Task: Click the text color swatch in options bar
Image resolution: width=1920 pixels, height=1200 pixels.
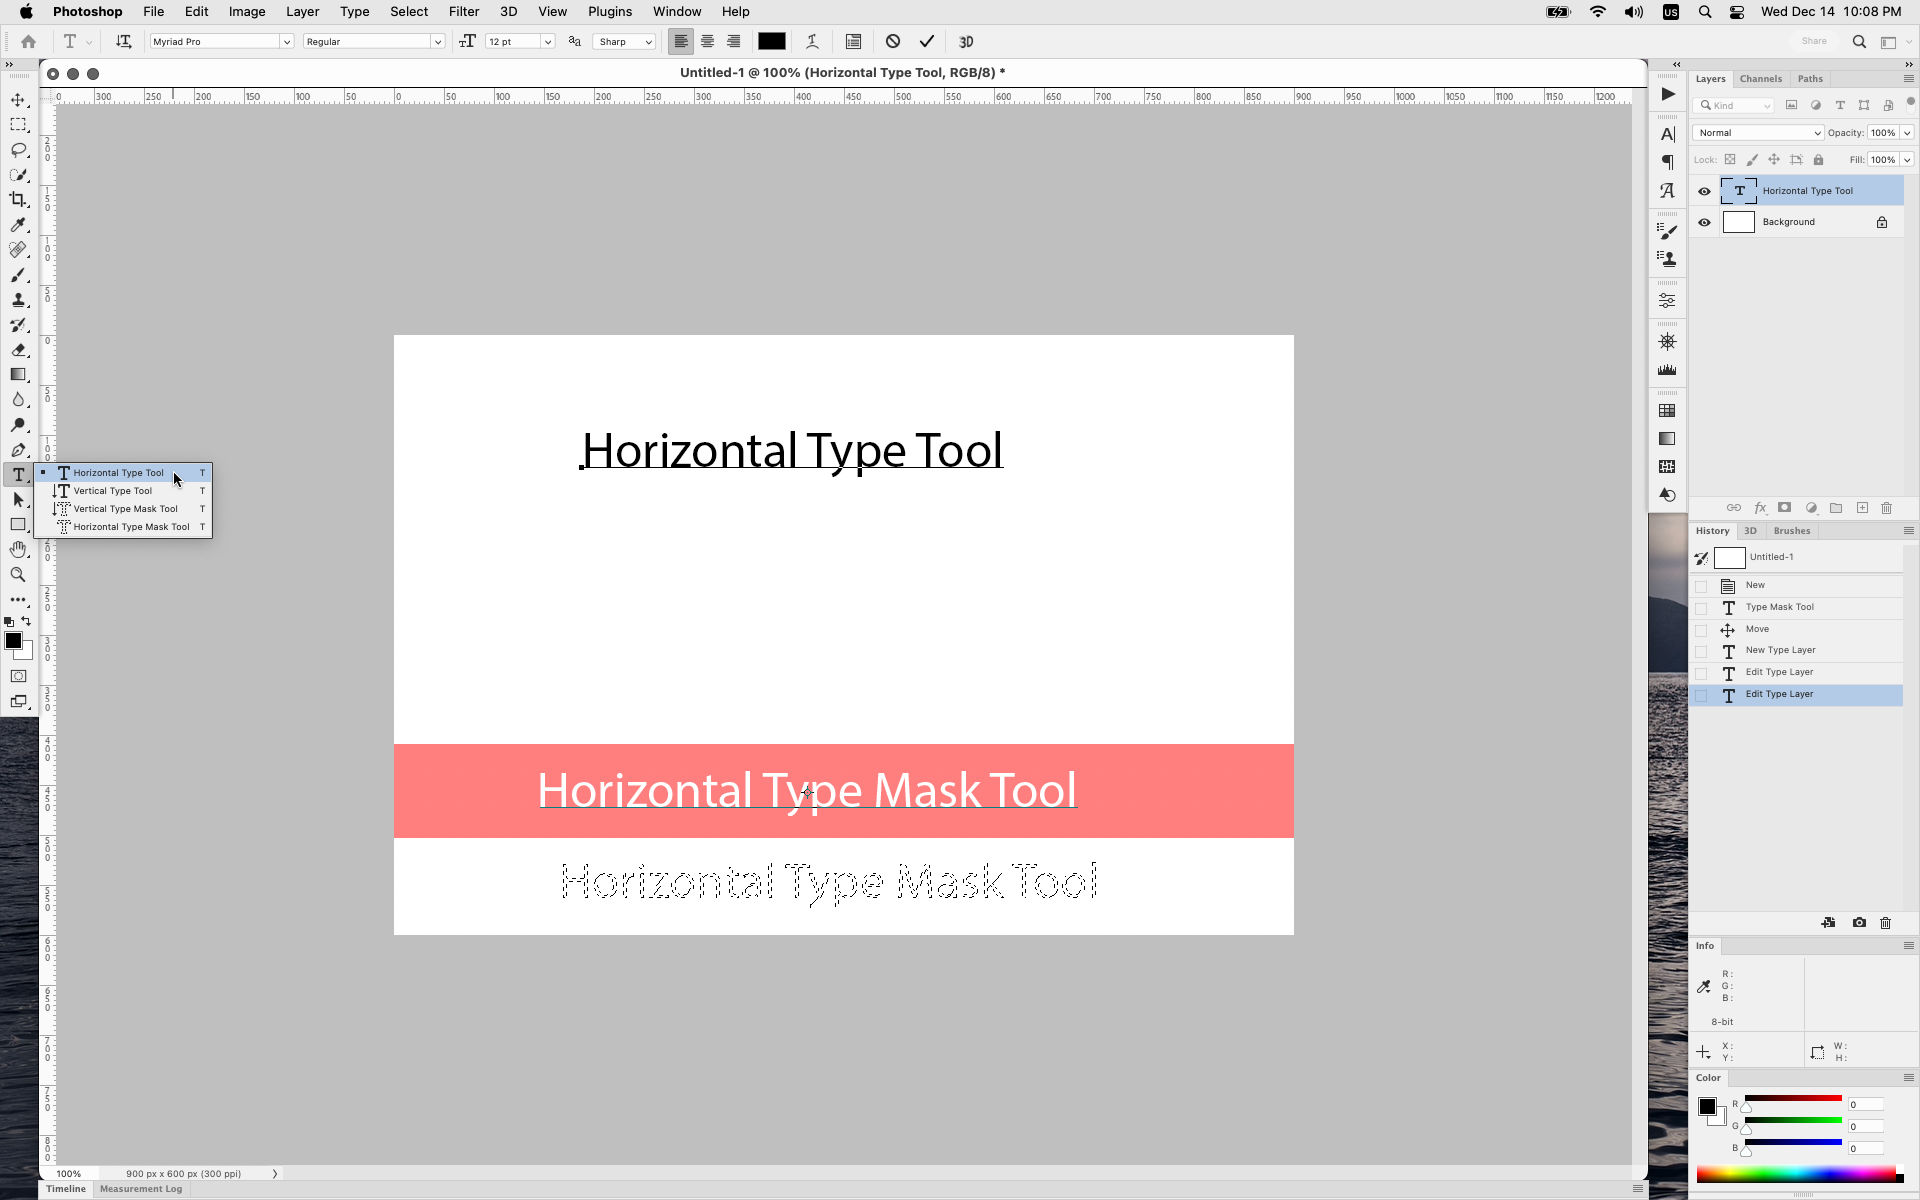Action: point(771,41)
